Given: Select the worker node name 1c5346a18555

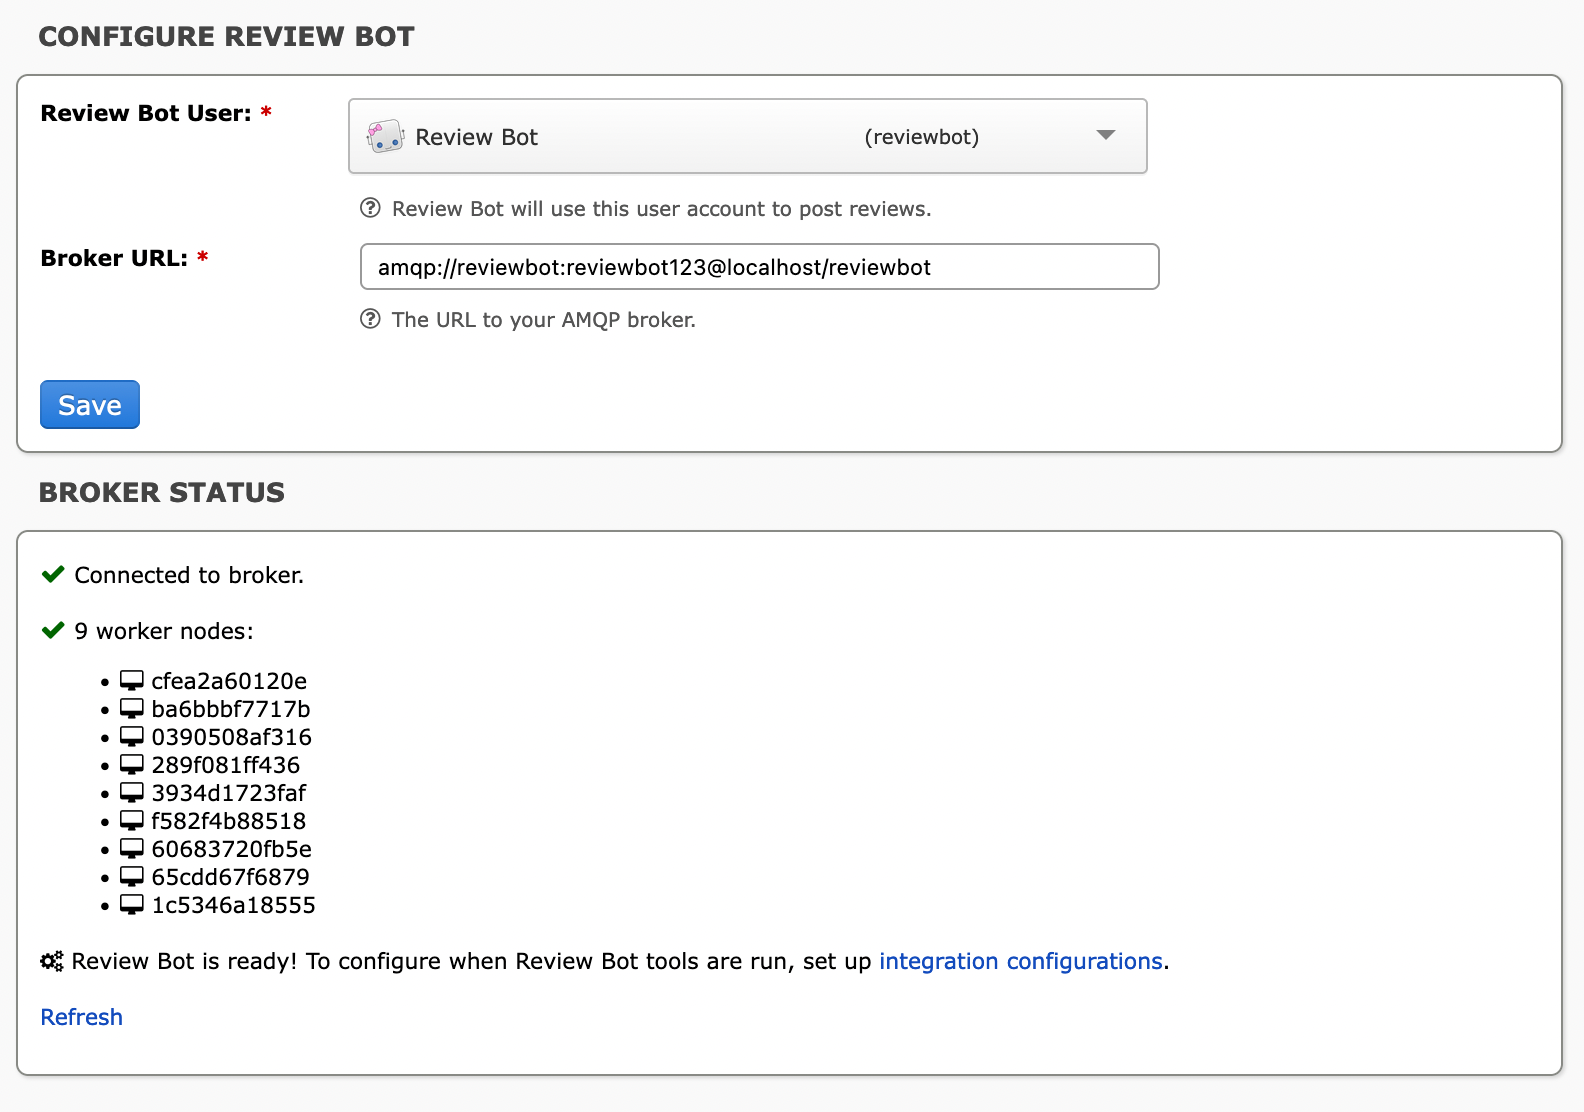Looking at the screenshot, I should tap(234, 905).
